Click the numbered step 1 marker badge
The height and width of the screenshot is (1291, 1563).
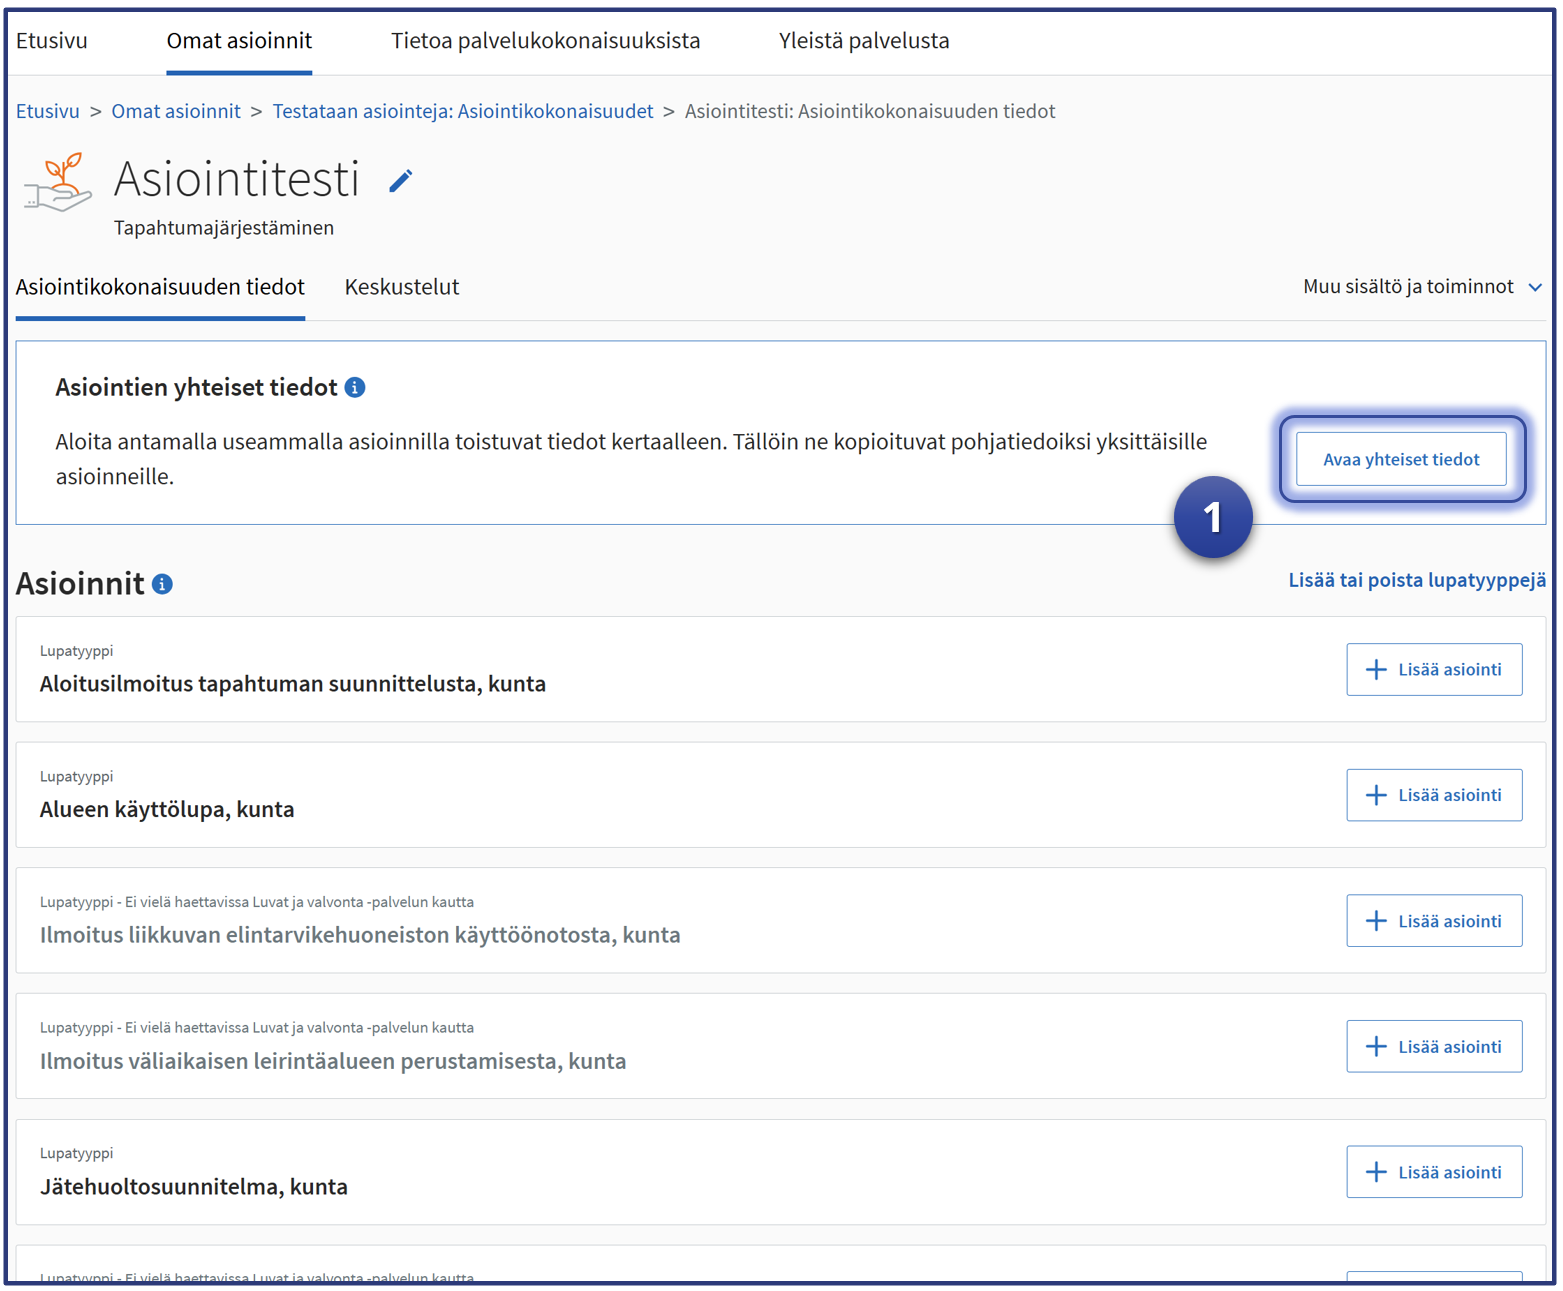(x=1212, y=517)
